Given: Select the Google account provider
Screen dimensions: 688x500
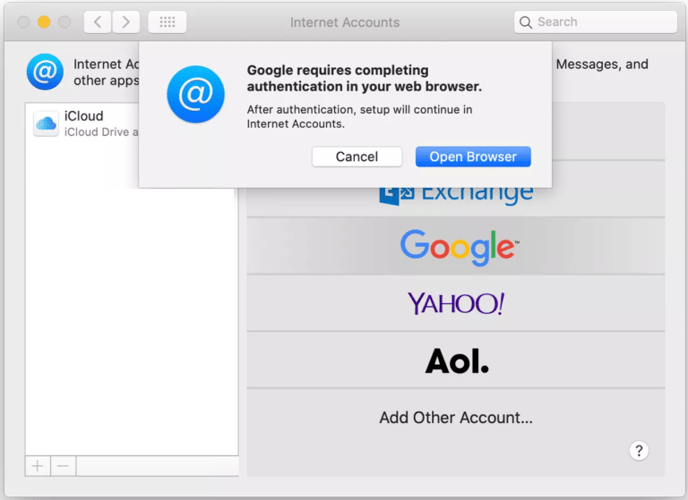Looking at the screenshot, I should 456,246.
